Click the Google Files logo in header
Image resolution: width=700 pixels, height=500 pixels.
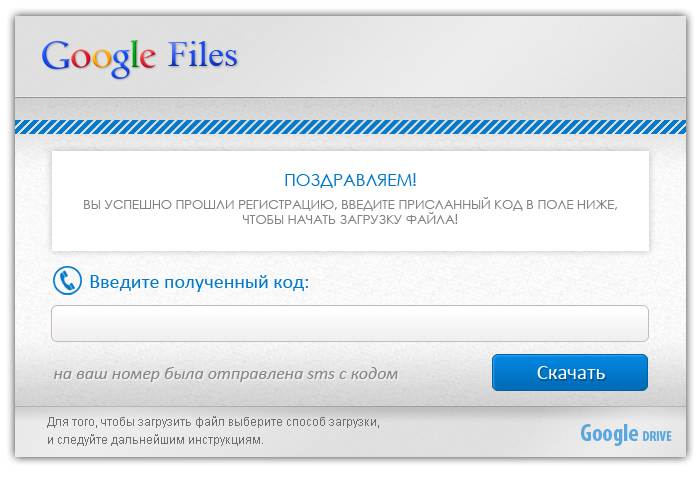pos(139,55)
